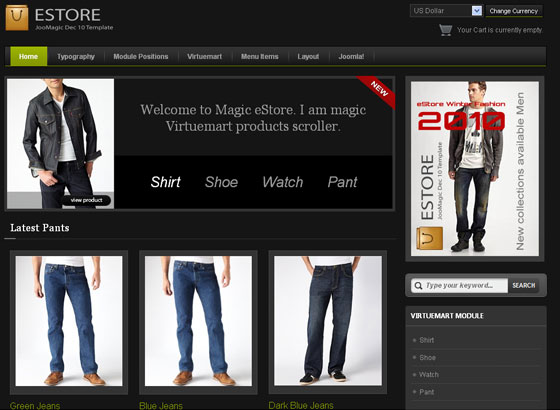Open the Dark Blue Jeans product thumbnail
Image resolution: width=560 pixels, height=410 pixels.
[328, 321]
